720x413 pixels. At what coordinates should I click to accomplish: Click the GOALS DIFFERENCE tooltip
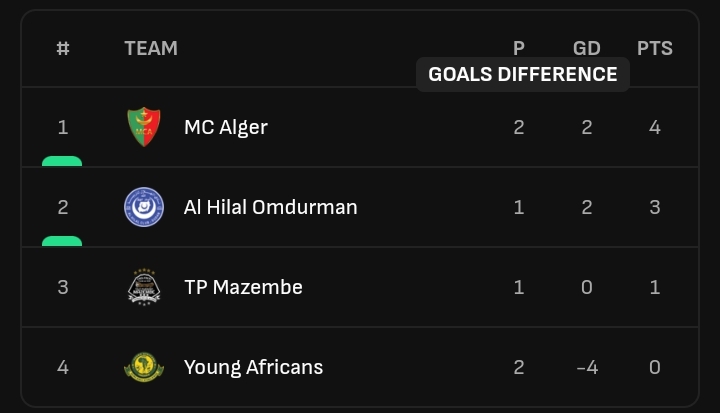[x=523, y=74]
